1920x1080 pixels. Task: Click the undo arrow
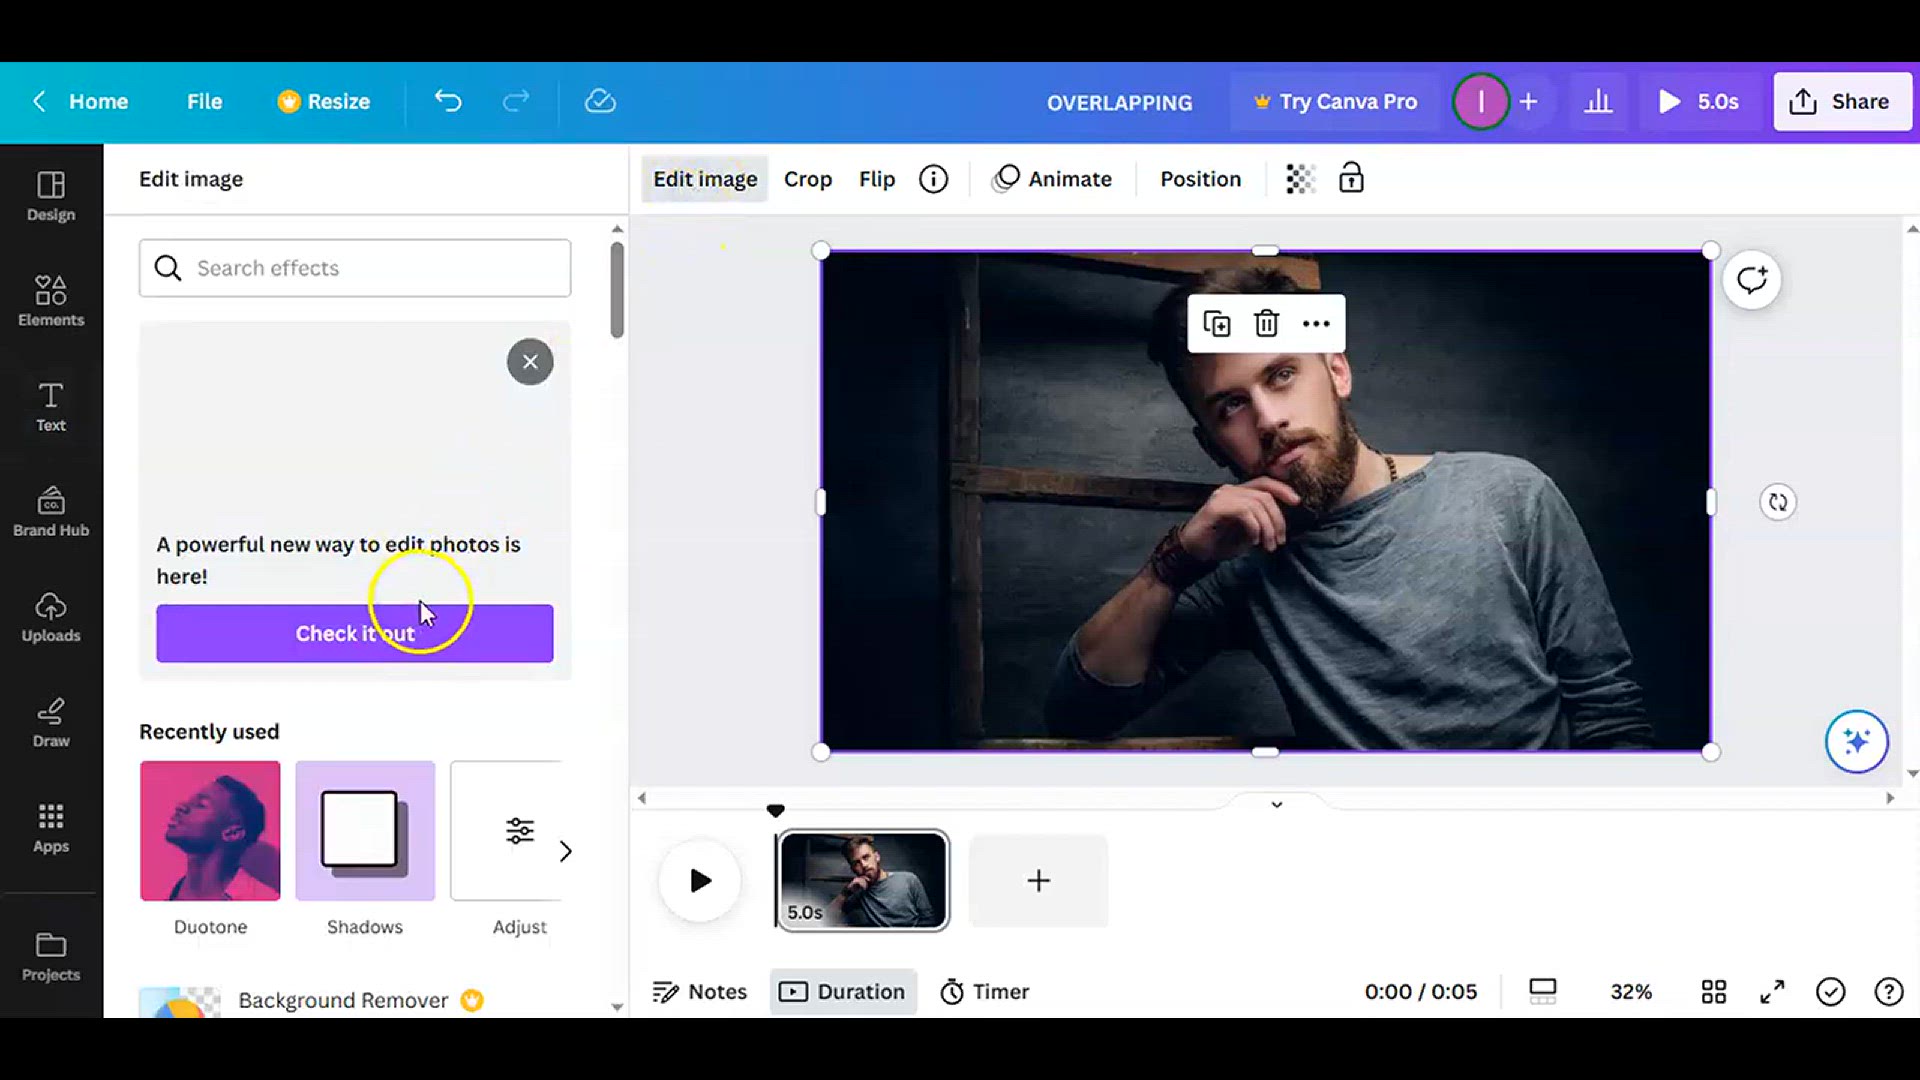[448, 101]
